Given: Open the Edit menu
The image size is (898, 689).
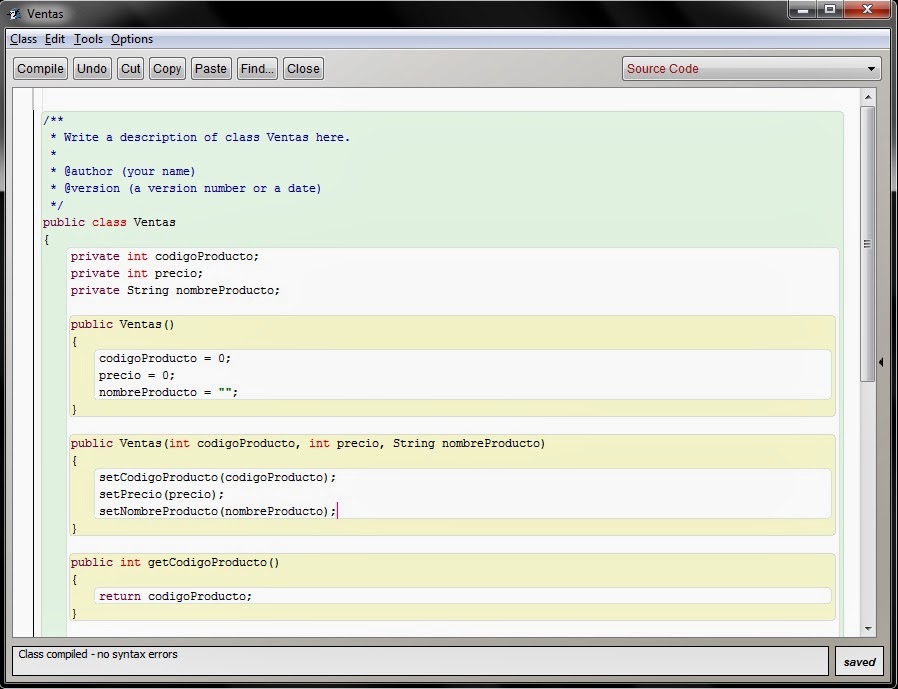Looking at the screenshot, I should pyautogui.click(x=55, y=39).
